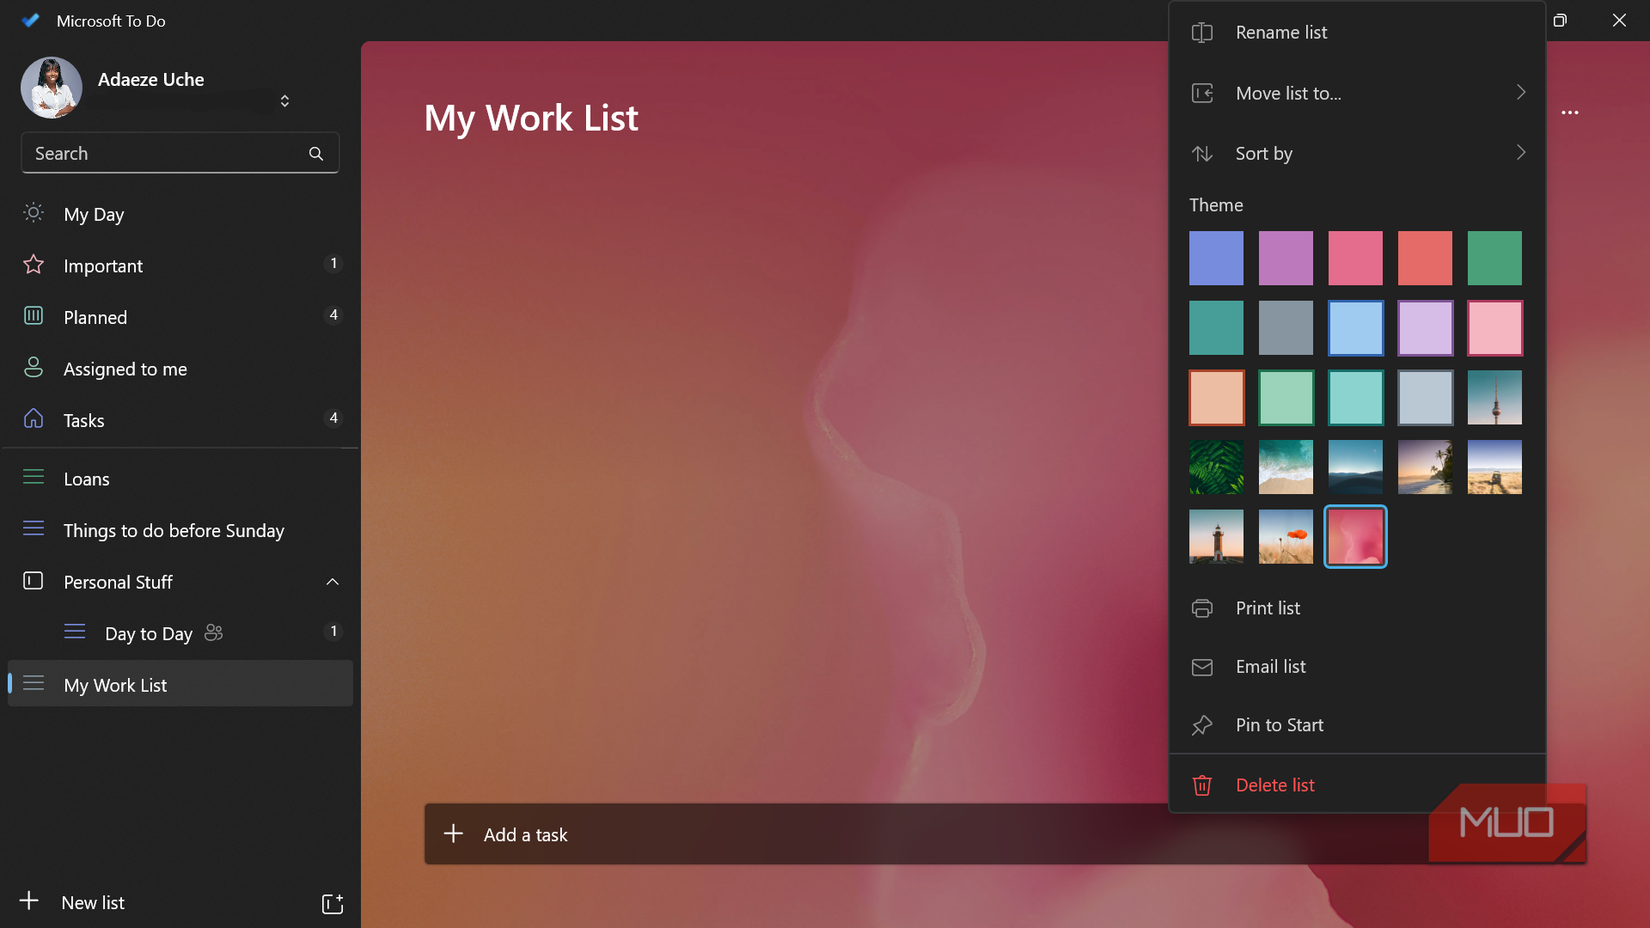Screen dimensions: 1650x928
Task: Click the New list button
Action: pyautogui.click(x=92, y=901)
